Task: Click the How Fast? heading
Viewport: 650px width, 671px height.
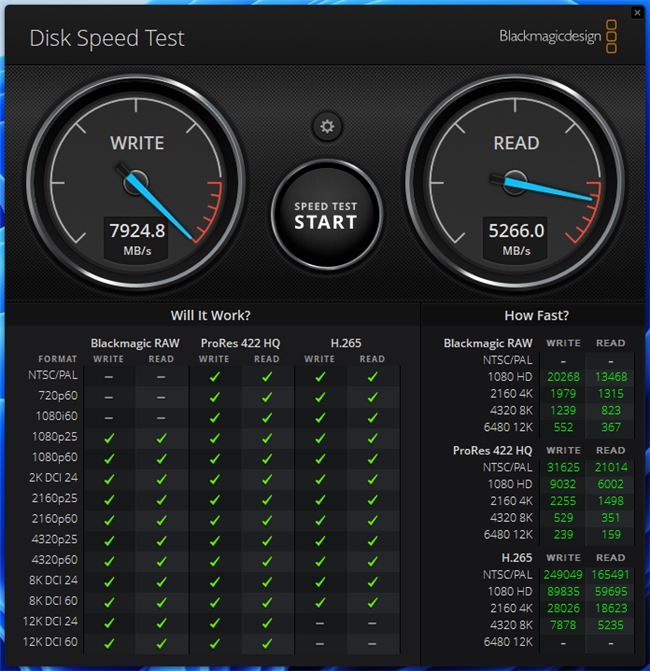Action: coord(537,315)
